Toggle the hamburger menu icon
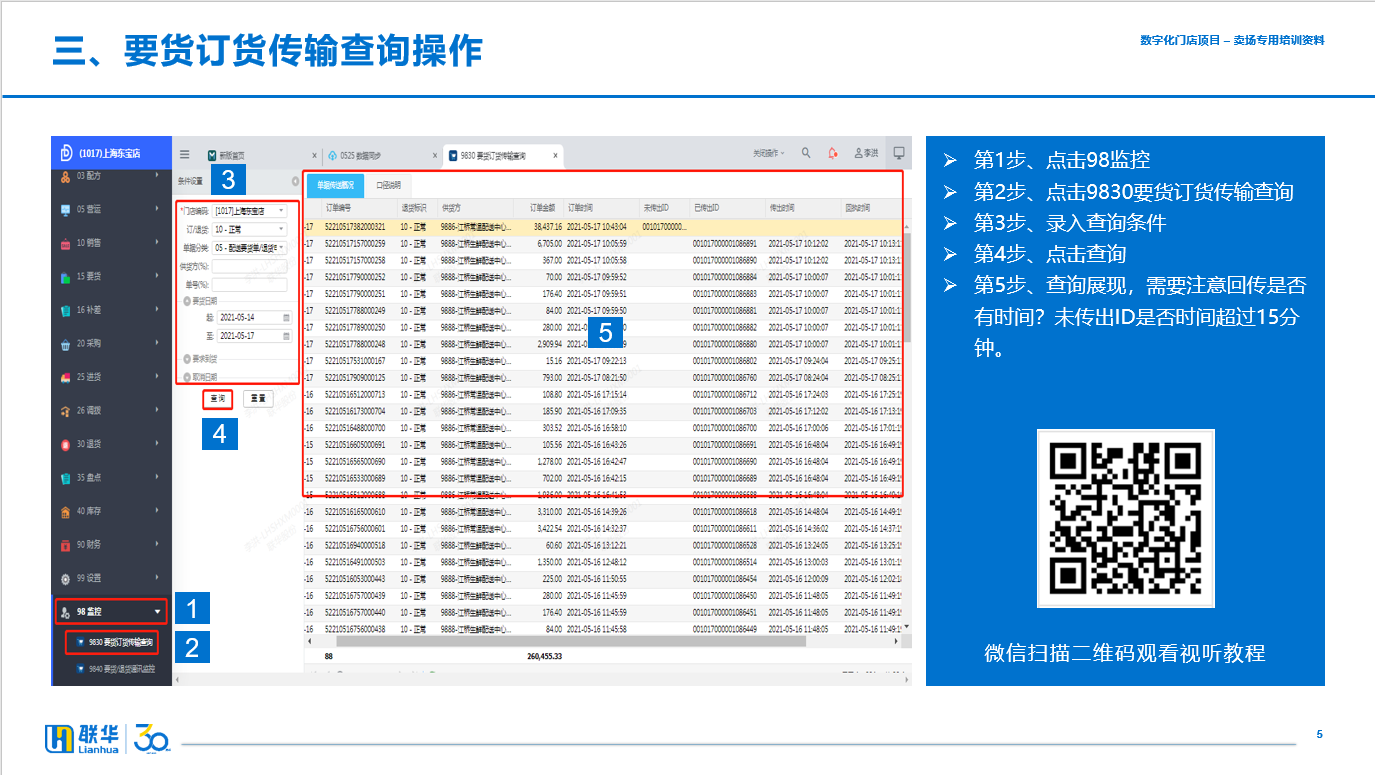This screenshot has width=1375, height=775. [185, 154]
